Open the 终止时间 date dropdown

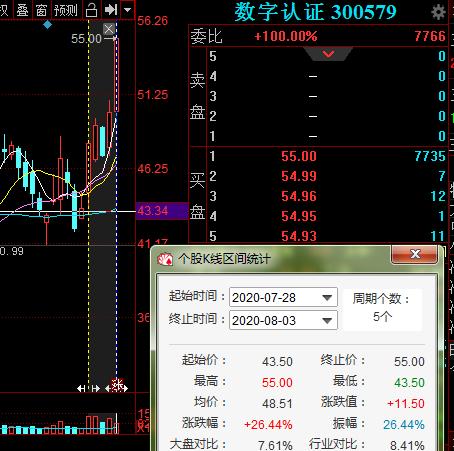[x=327, y=321]
